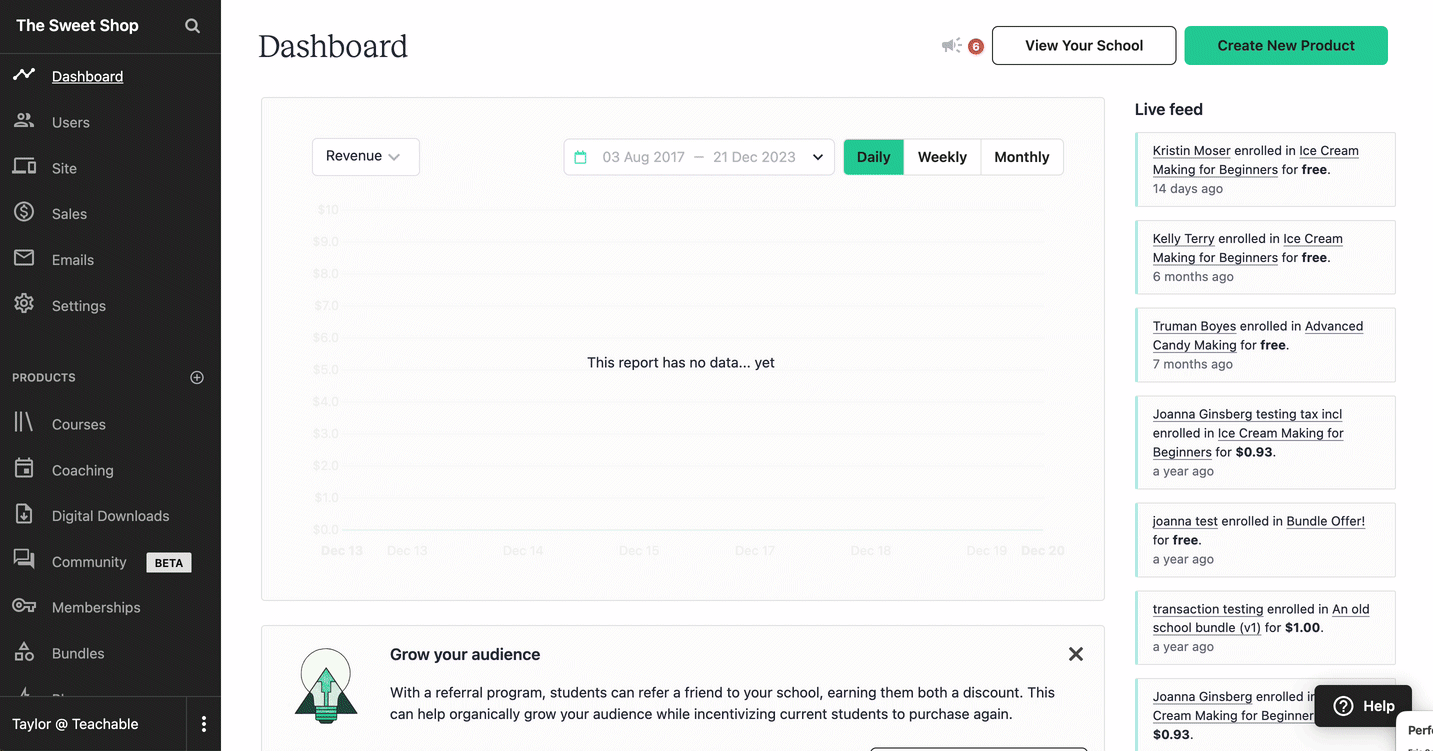Open Courses under Products
Screen dimensions: 1433x751
[x=79, y=424]
